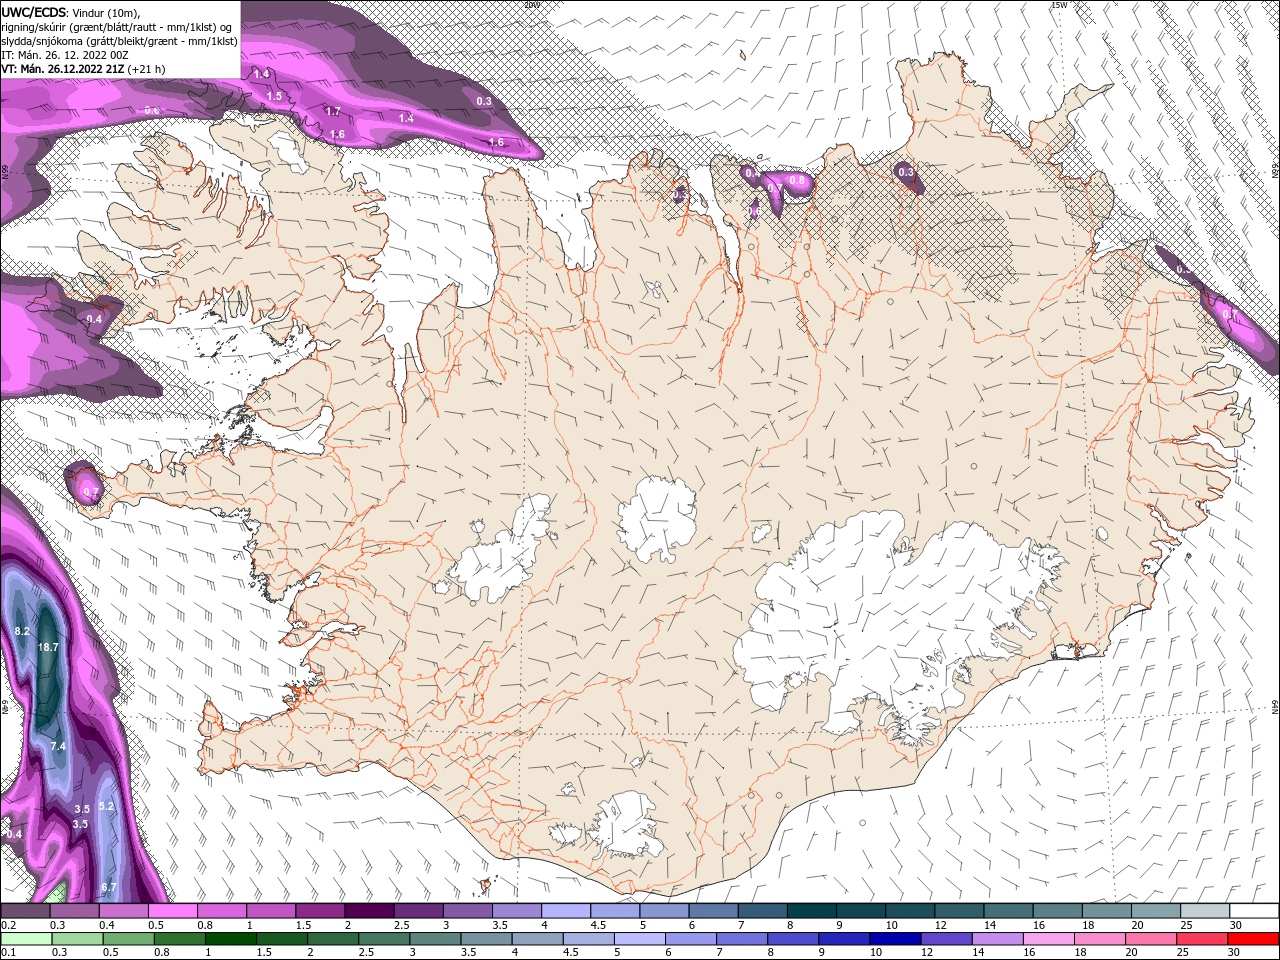
Task: Click the 8.2 precipitation value label
Action: (x=23, y=631)
